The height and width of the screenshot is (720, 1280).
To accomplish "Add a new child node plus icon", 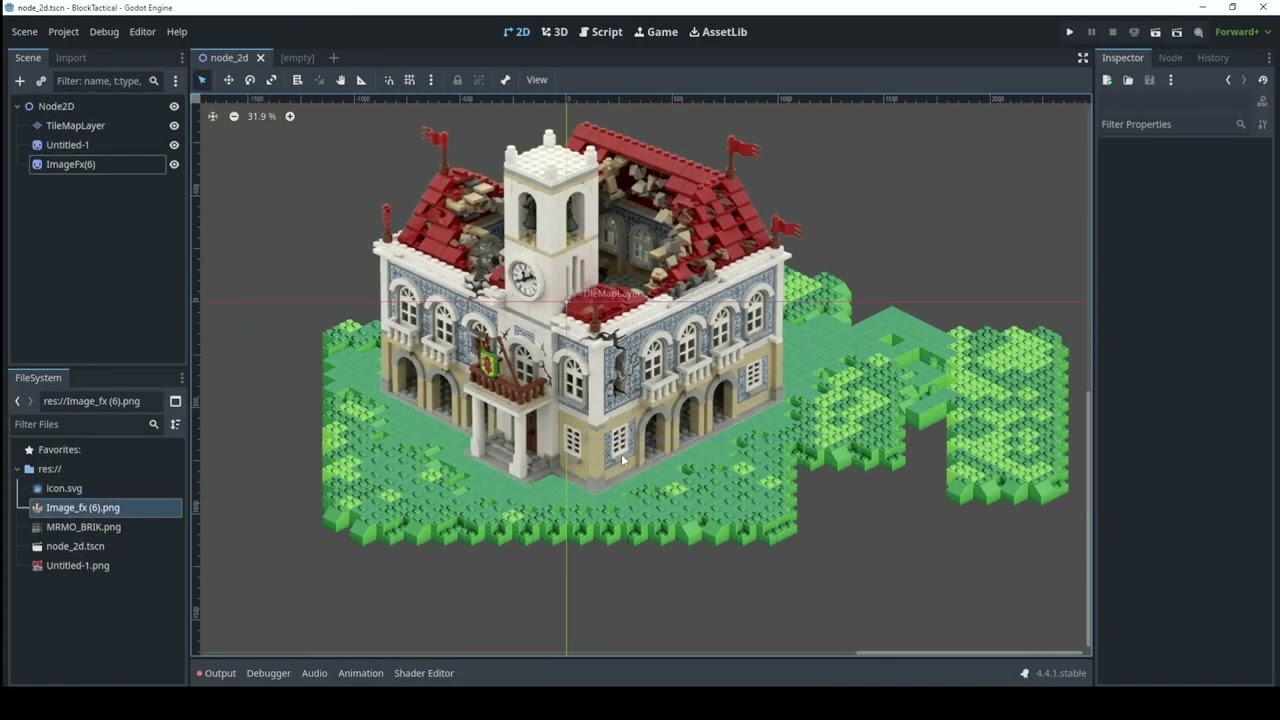I will click(x=19, y=81).
